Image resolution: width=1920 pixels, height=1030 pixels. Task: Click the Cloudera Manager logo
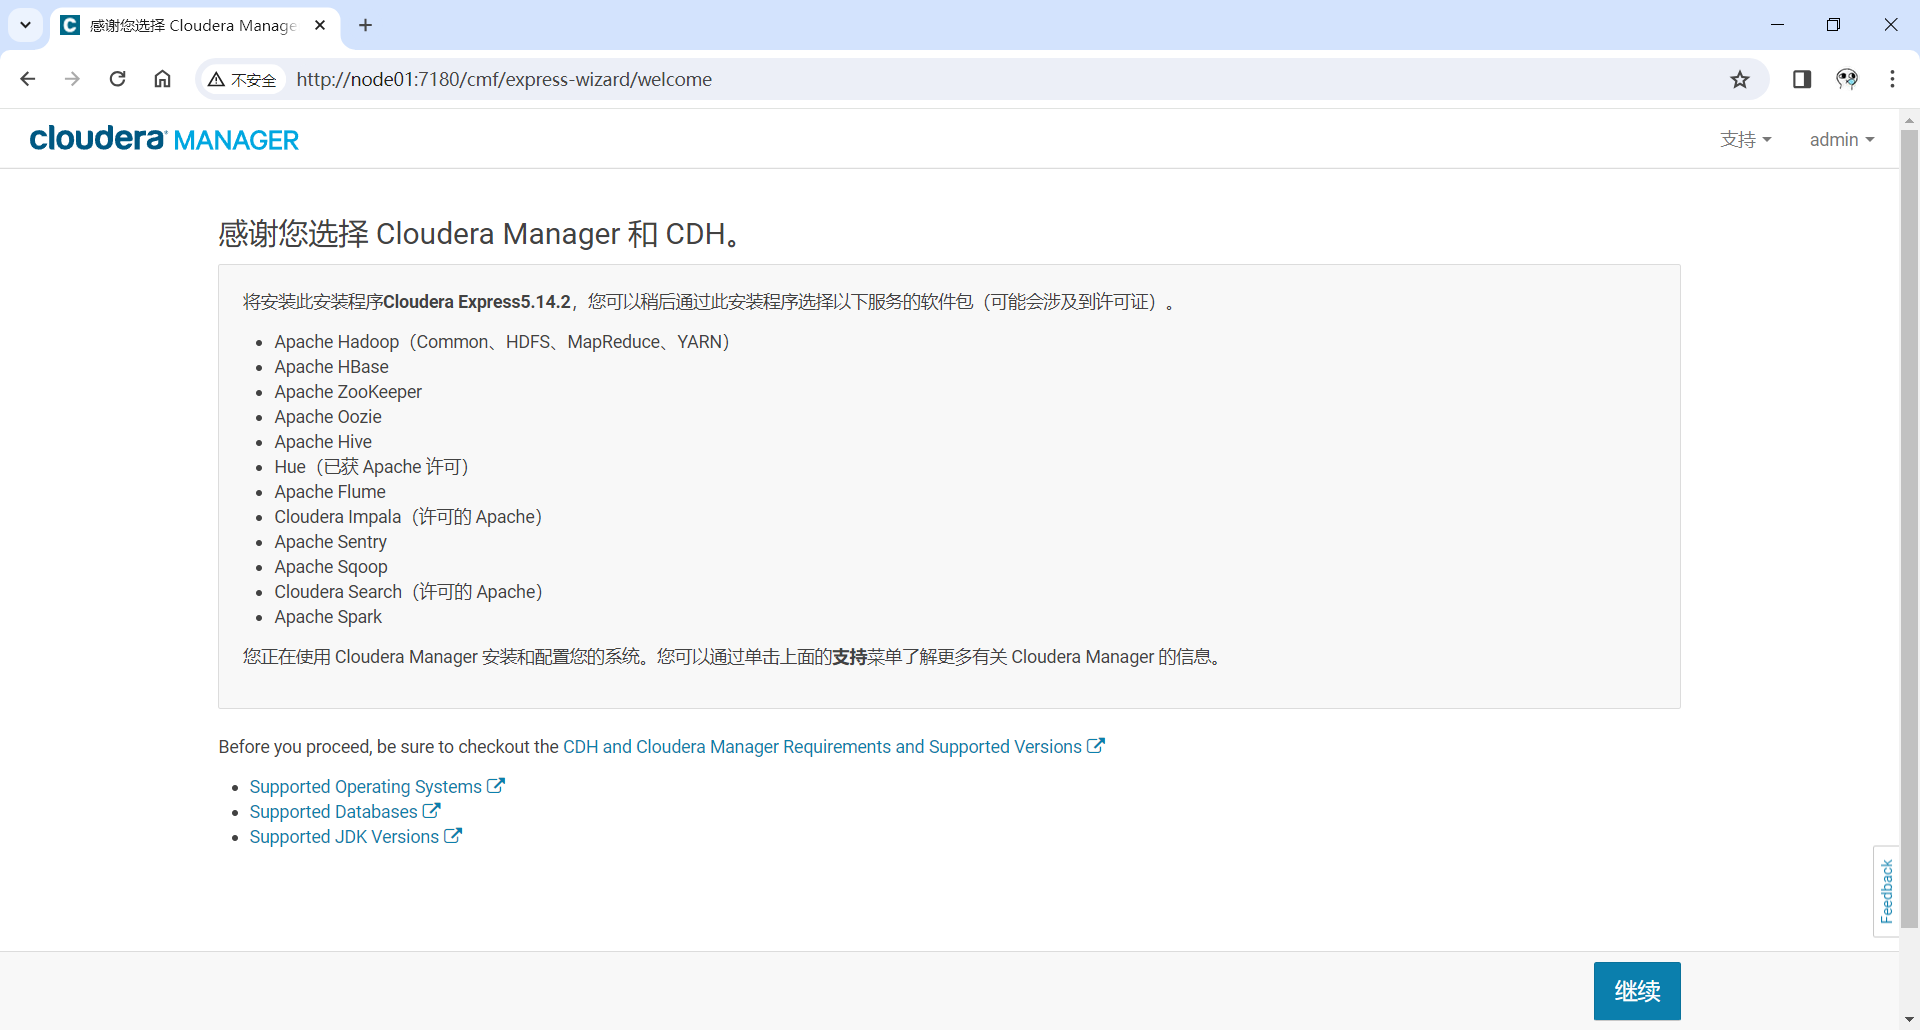(164, 139)
